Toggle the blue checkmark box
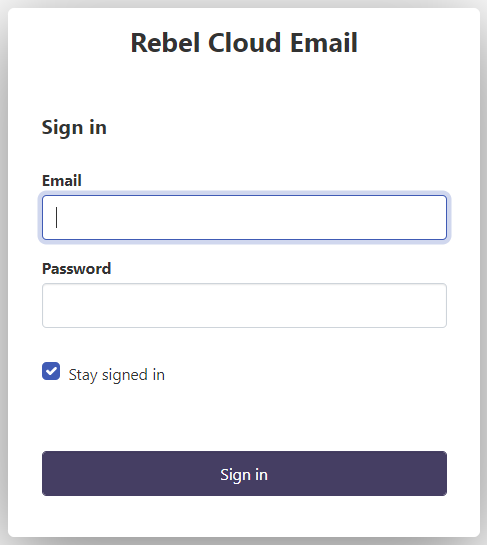The width and height of the screenshot is (487, 545). click(x=51, y=371)
